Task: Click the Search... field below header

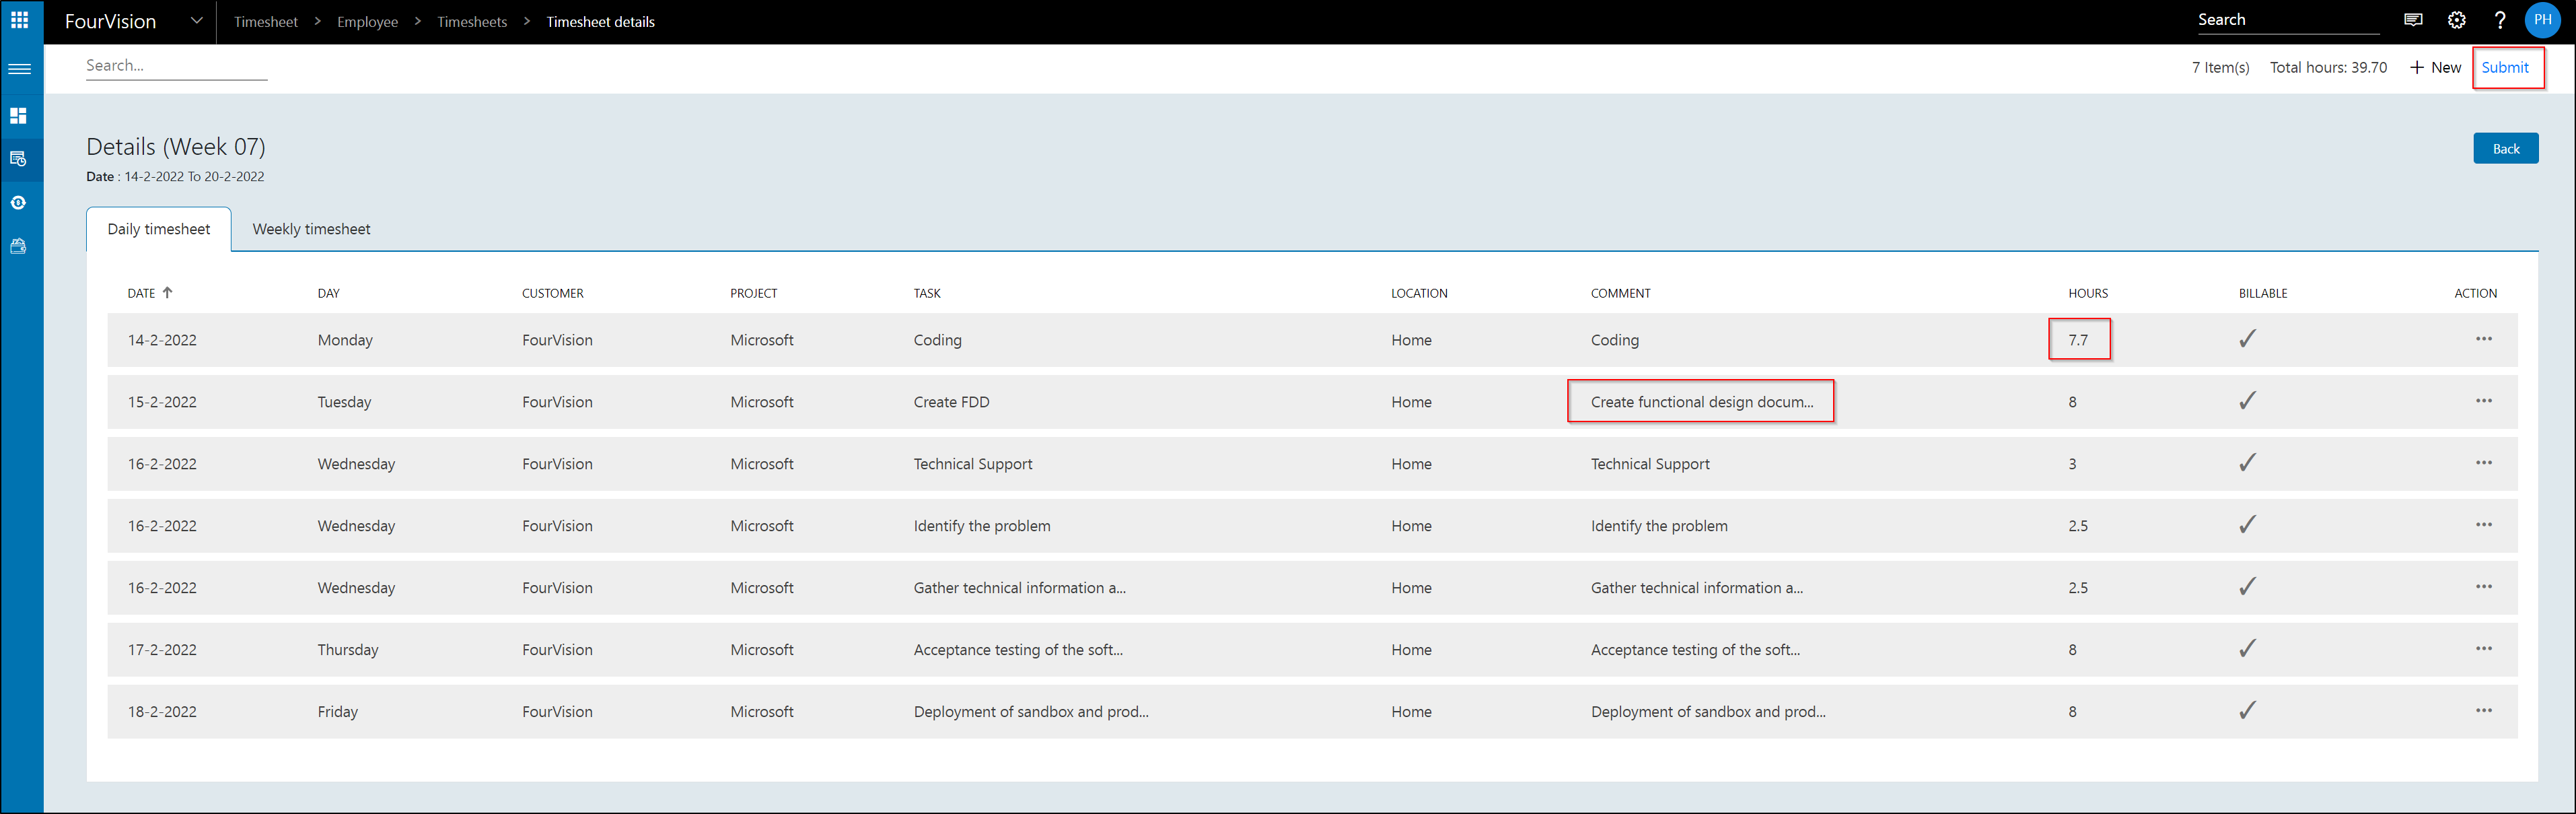Action: tap(176, 66)
